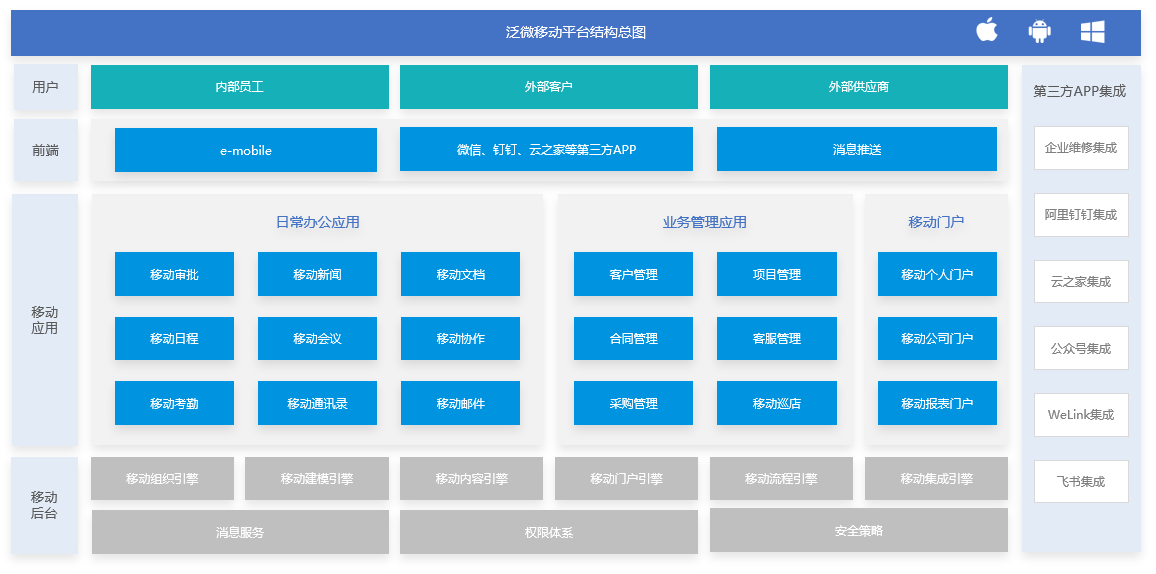Open 移动日程 module
Screen dimensions: 1156x574
174,338
